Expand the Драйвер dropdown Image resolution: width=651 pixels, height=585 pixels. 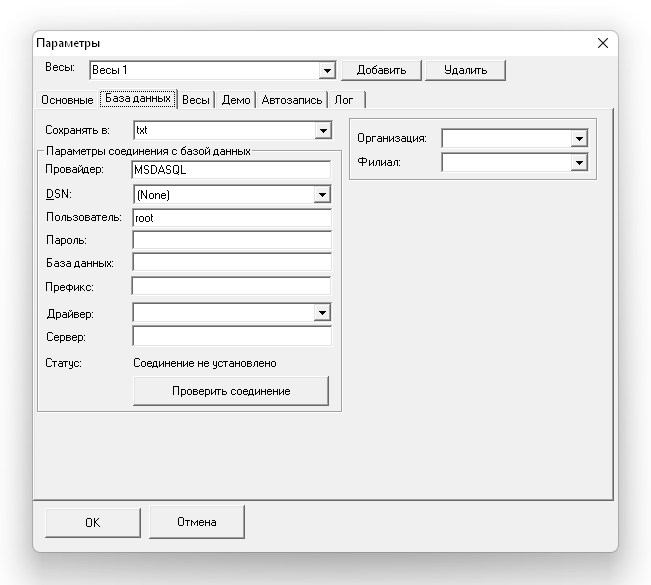coord(322,313)
